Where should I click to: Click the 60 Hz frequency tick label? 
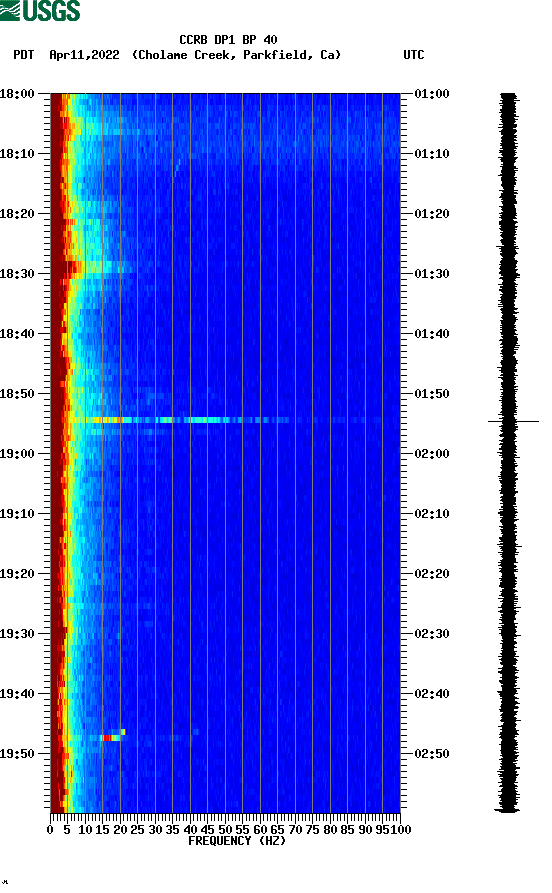click(x=260, y=830)
